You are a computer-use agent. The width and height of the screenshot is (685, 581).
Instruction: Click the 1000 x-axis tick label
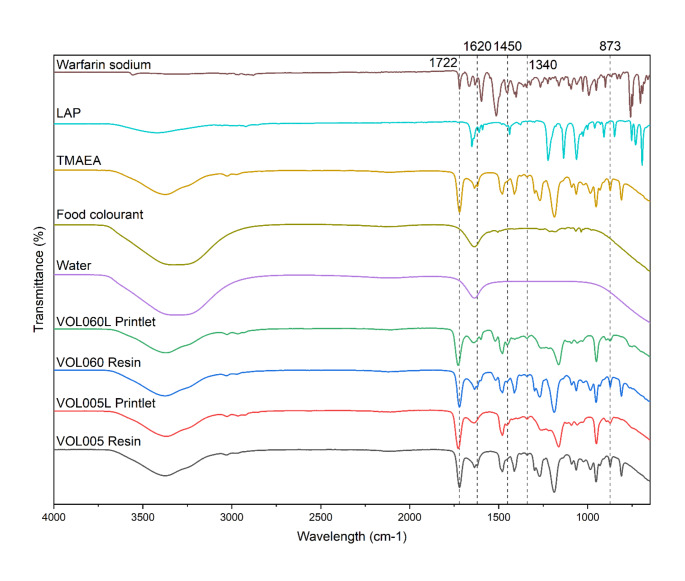[x=588, y=518]
